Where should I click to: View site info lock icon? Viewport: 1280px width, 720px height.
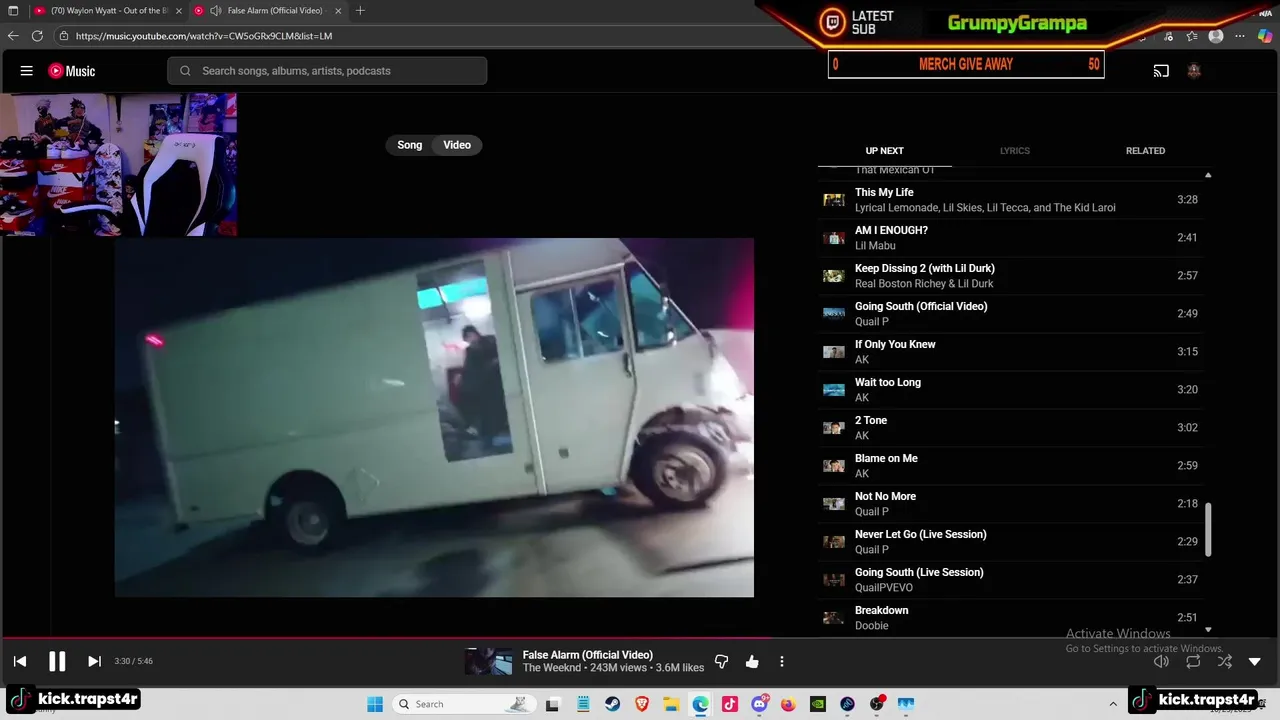(x=64, y=36)
